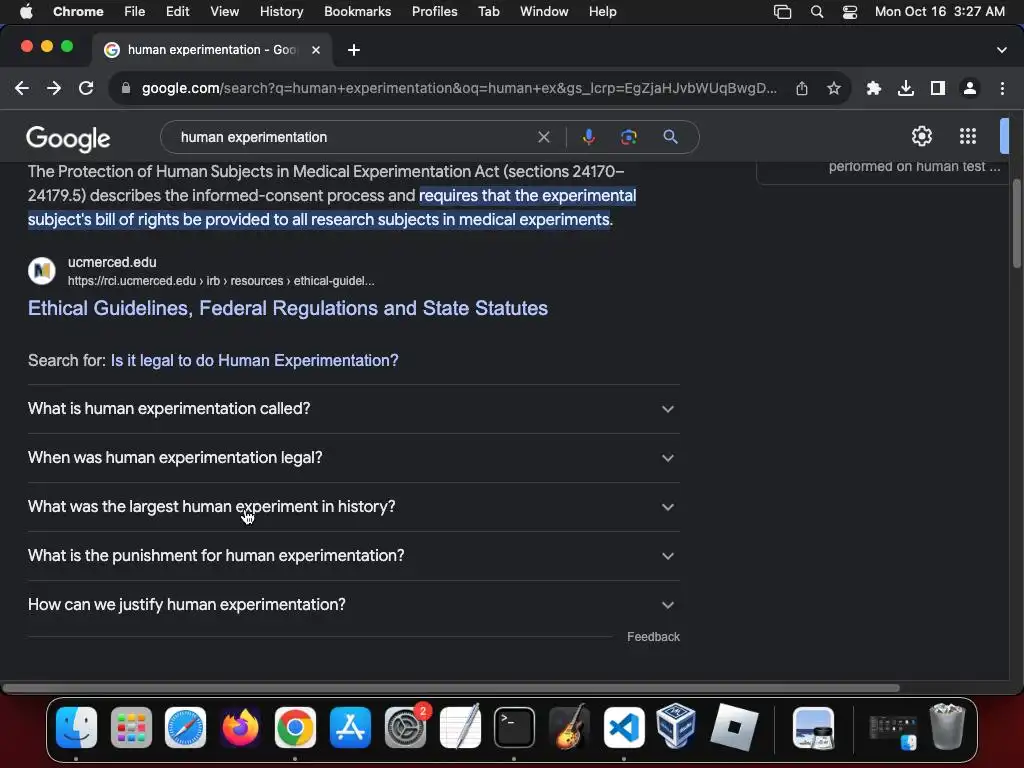
Task: Open the Profiles menu
Action: [x=434, y=12]
